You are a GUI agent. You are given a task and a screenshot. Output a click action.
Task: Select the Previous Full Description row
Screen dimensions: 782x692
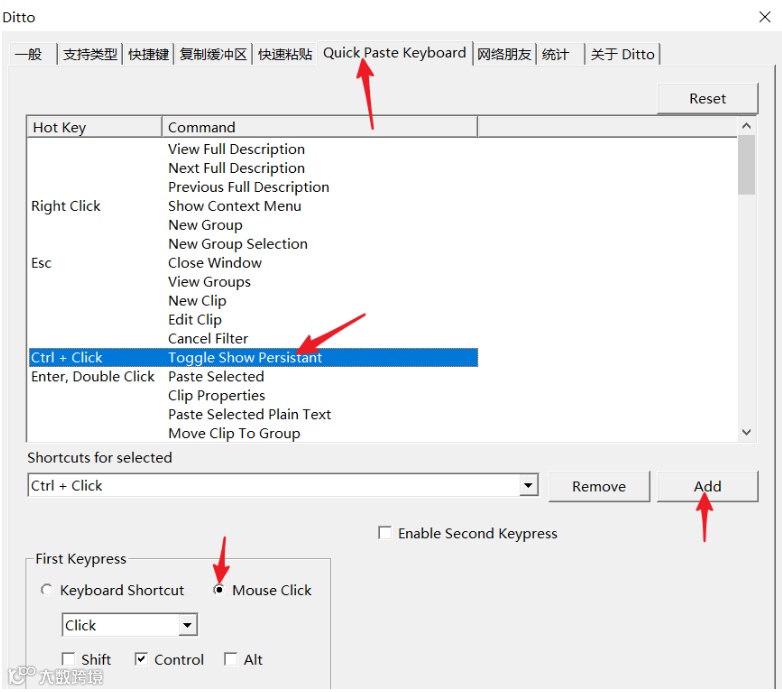click(253, 187)
